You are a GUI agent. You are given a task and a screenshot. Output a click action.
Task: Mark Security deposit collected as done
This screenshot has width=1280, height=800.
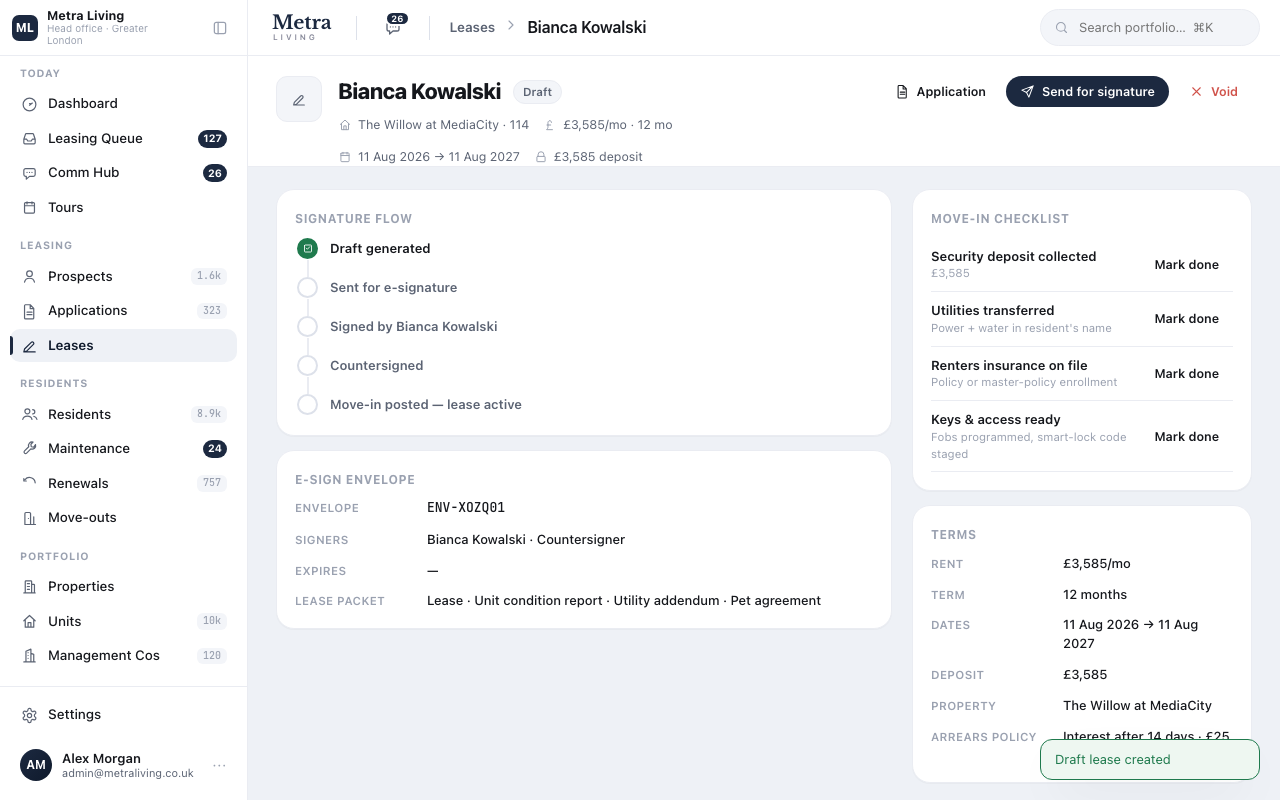[1186, 265]
